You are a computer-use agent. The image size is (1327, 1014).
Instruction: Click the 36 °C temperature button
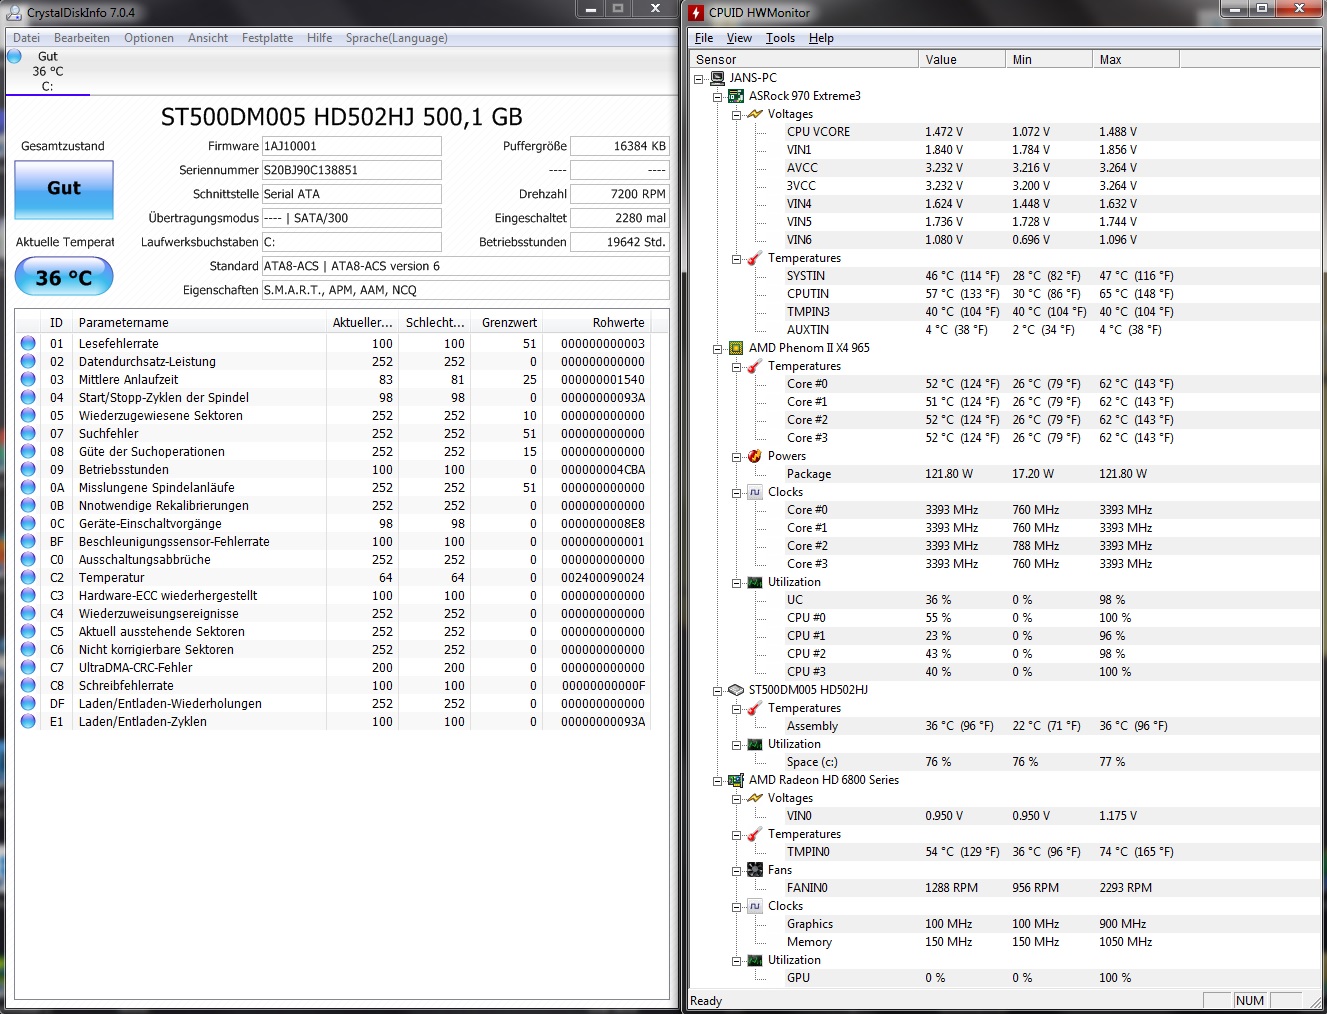[64, 277]
